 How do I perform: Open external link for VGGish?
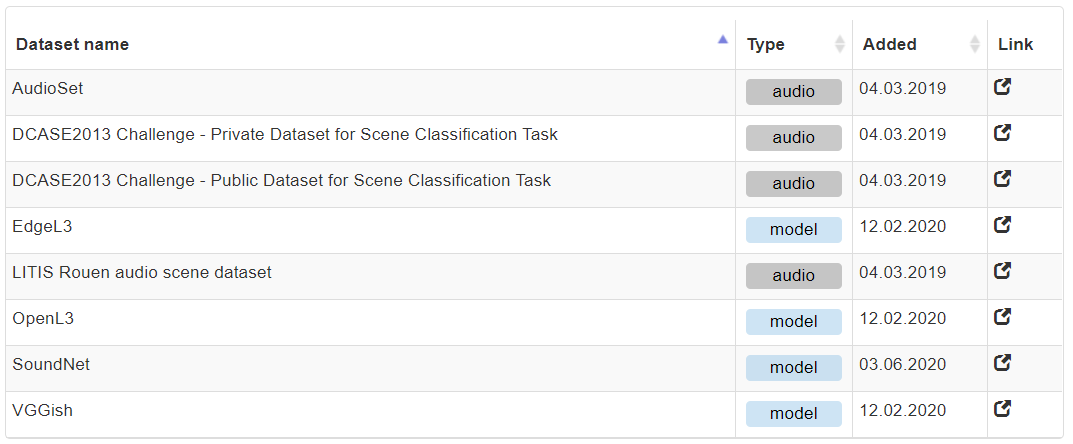[x=1002, y=409]
